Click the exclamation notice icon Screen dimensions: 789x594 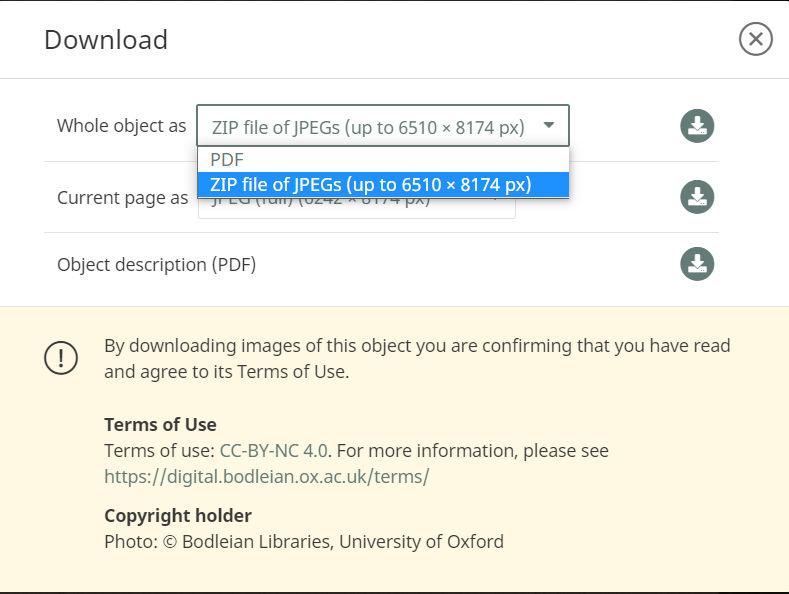(x=61, y=357)
